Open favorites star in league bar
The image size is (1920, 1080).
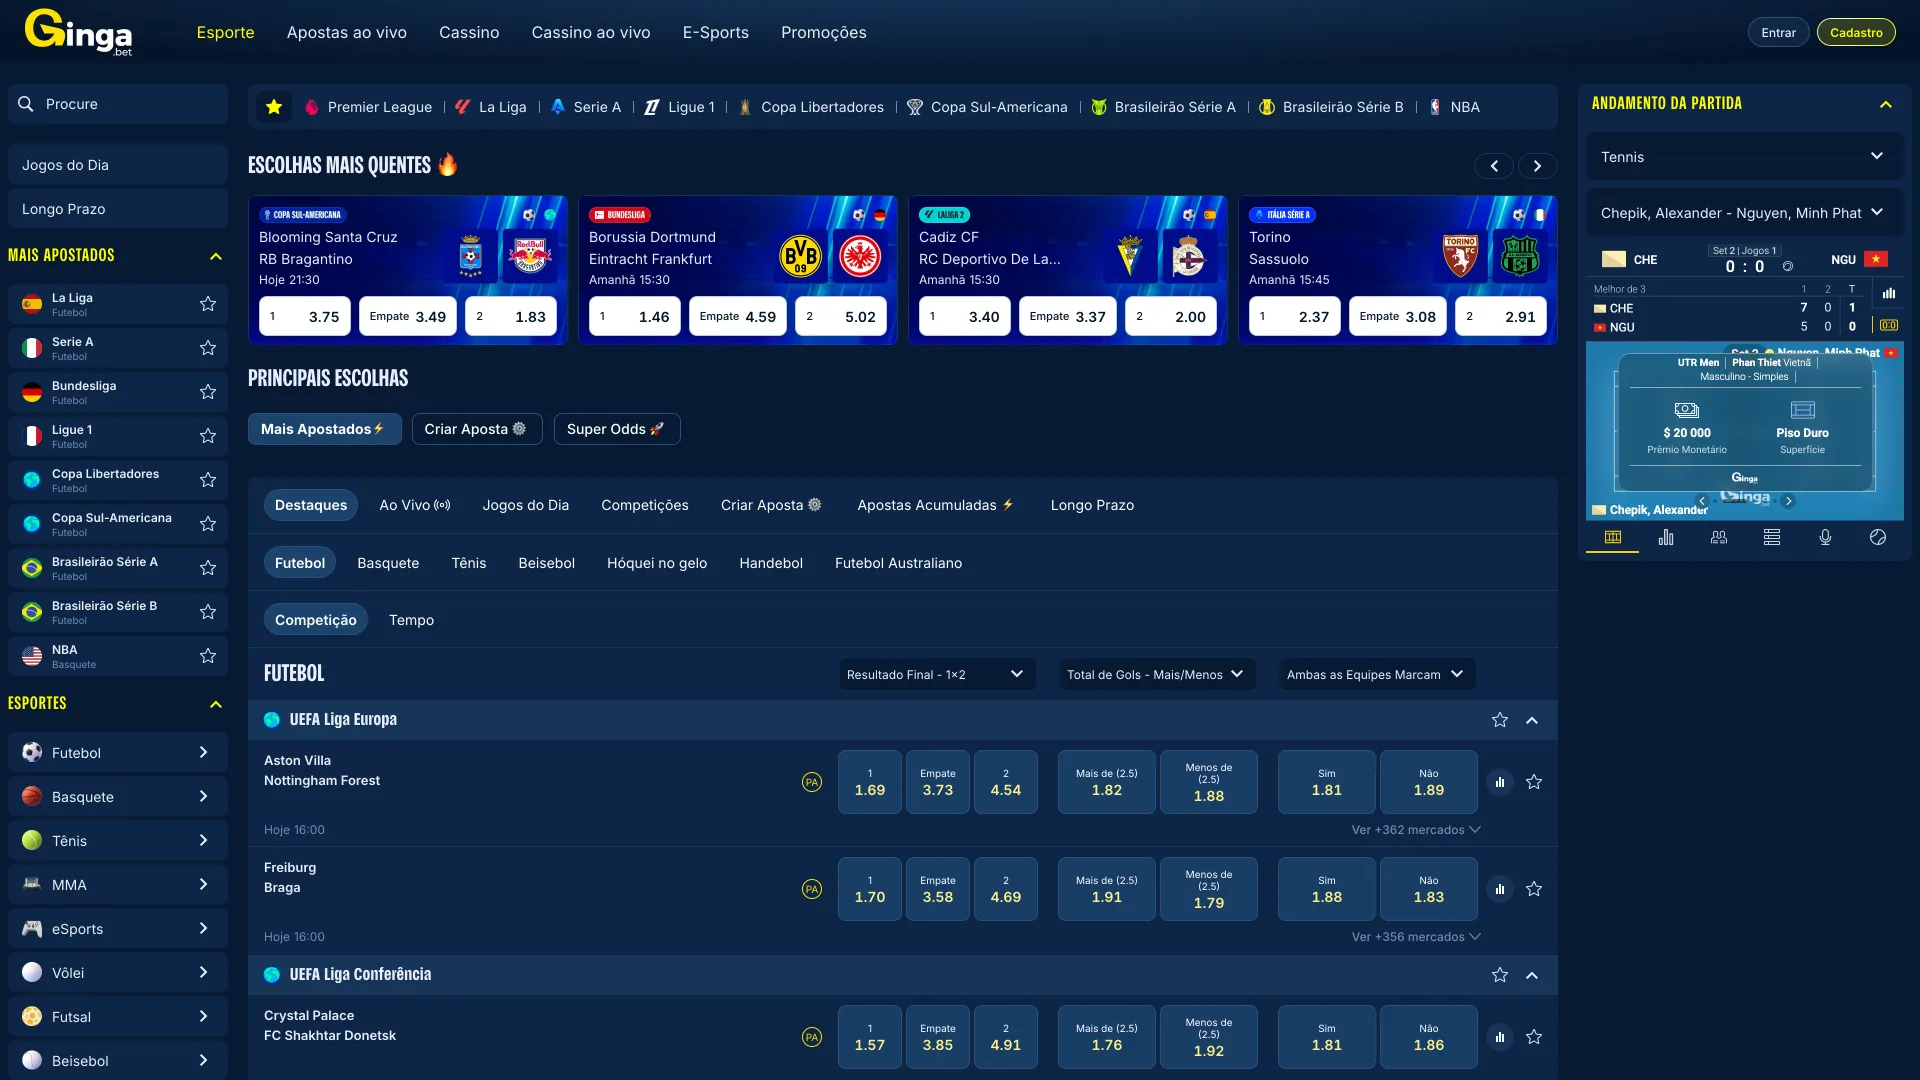click(x=274, y=107)
